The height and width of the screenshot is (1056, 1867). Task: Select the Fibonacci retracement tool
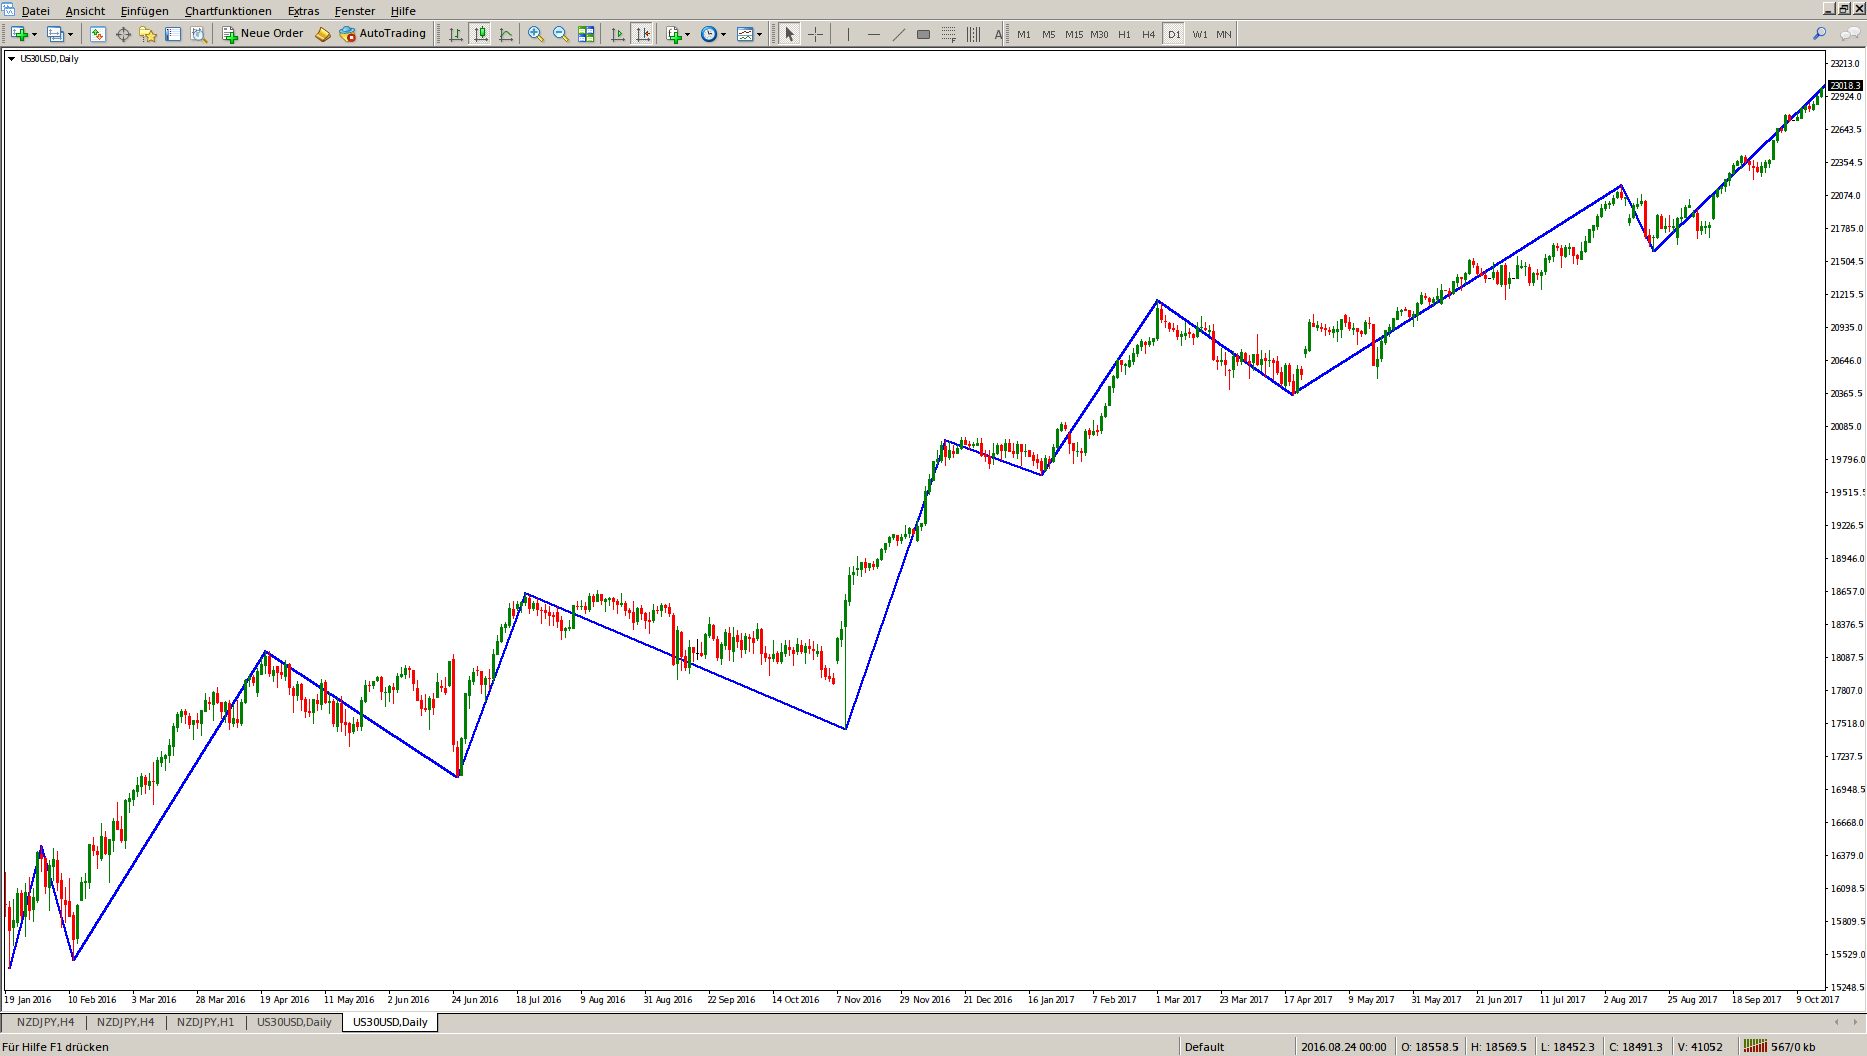[x=948, y=34]
